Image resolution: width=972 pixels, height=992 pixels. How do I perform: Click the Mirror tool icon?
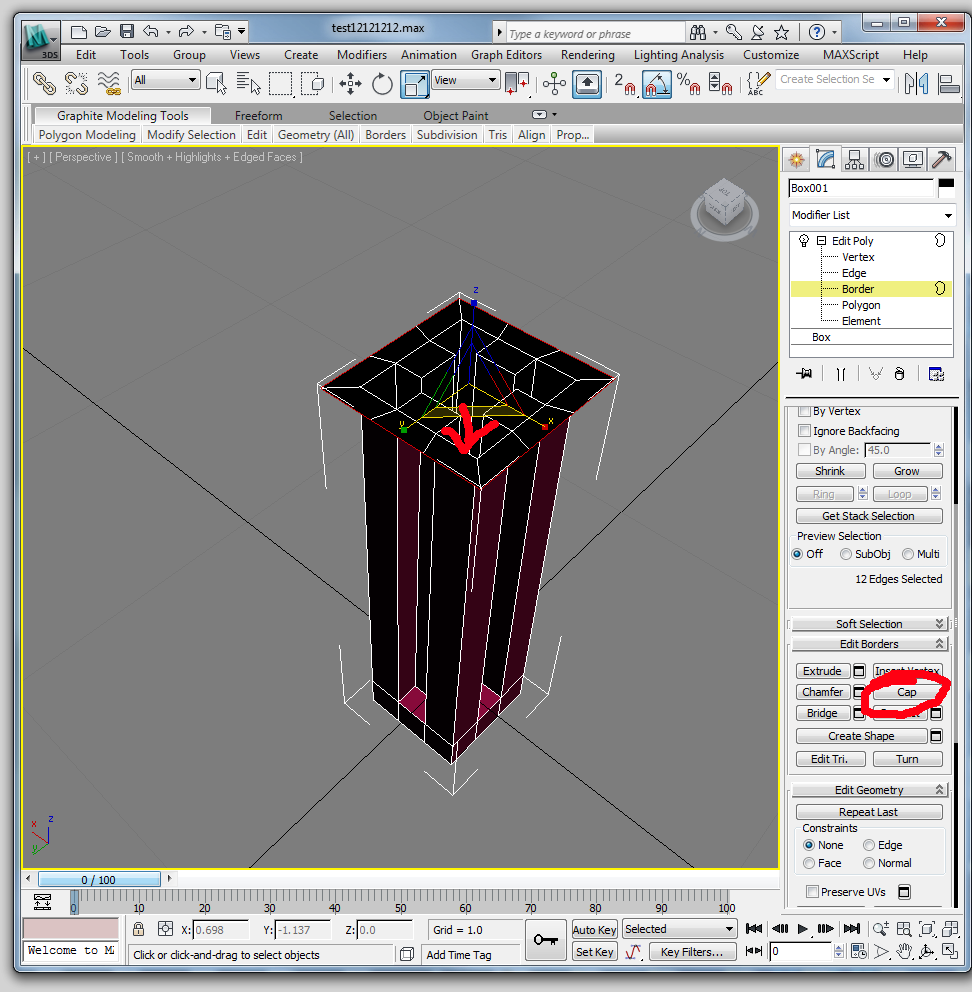point(915,84)
